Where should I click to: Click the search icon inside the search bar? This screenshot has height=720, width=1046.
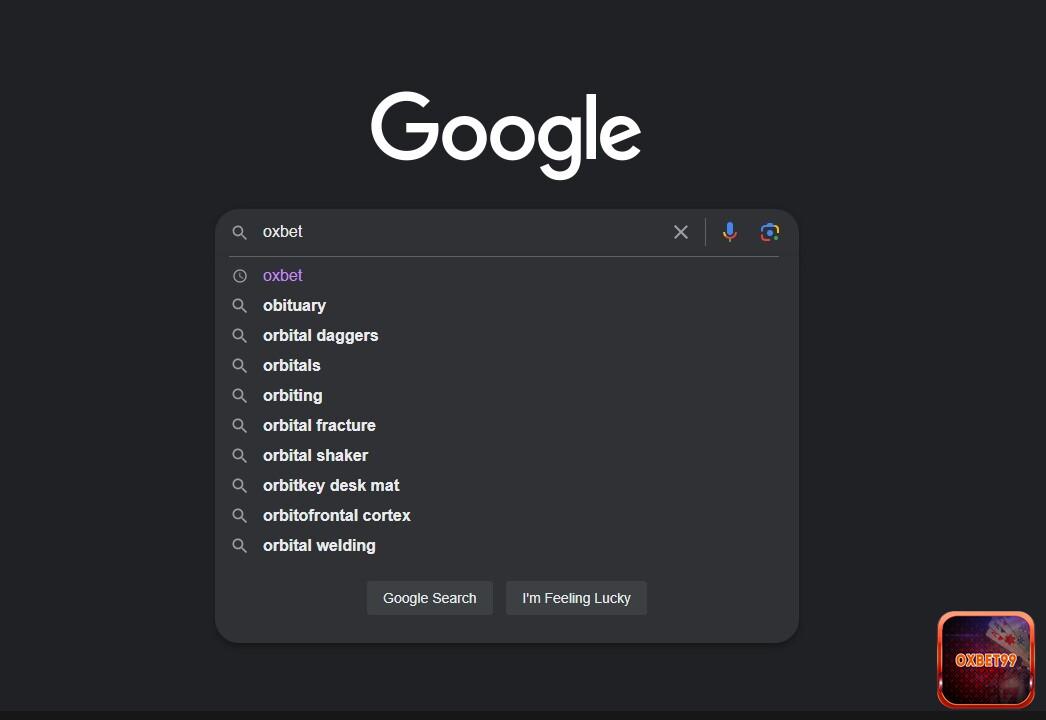(x=240, y=231)
